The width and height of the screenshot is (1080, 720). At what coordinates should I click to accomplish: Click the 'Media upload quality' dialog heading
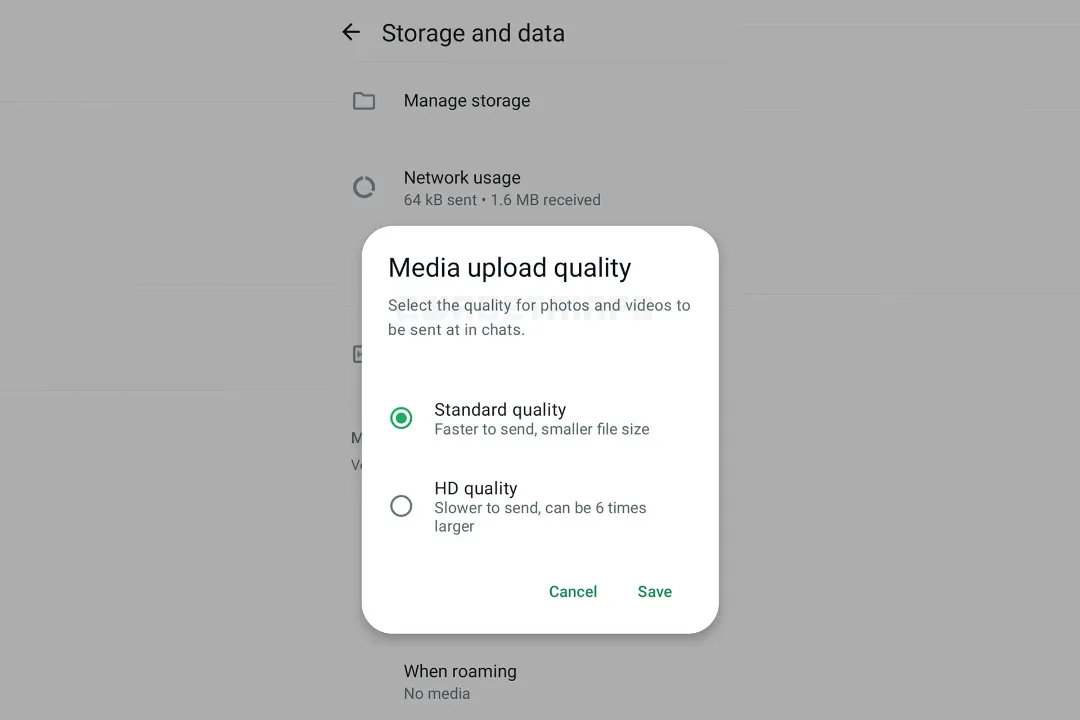click(509, 268)
